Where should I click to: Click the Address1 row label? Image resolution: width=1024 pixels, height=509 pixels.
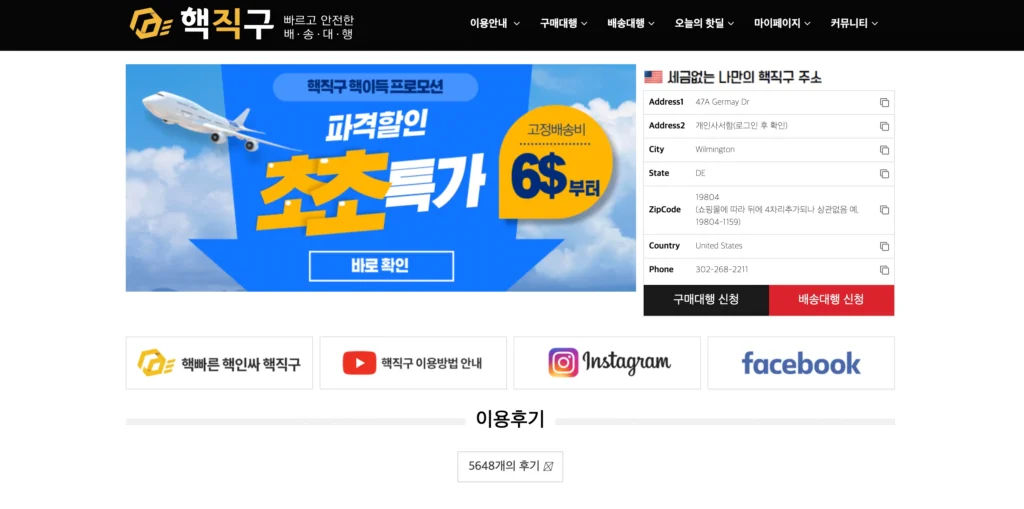(x=666, y=103)
